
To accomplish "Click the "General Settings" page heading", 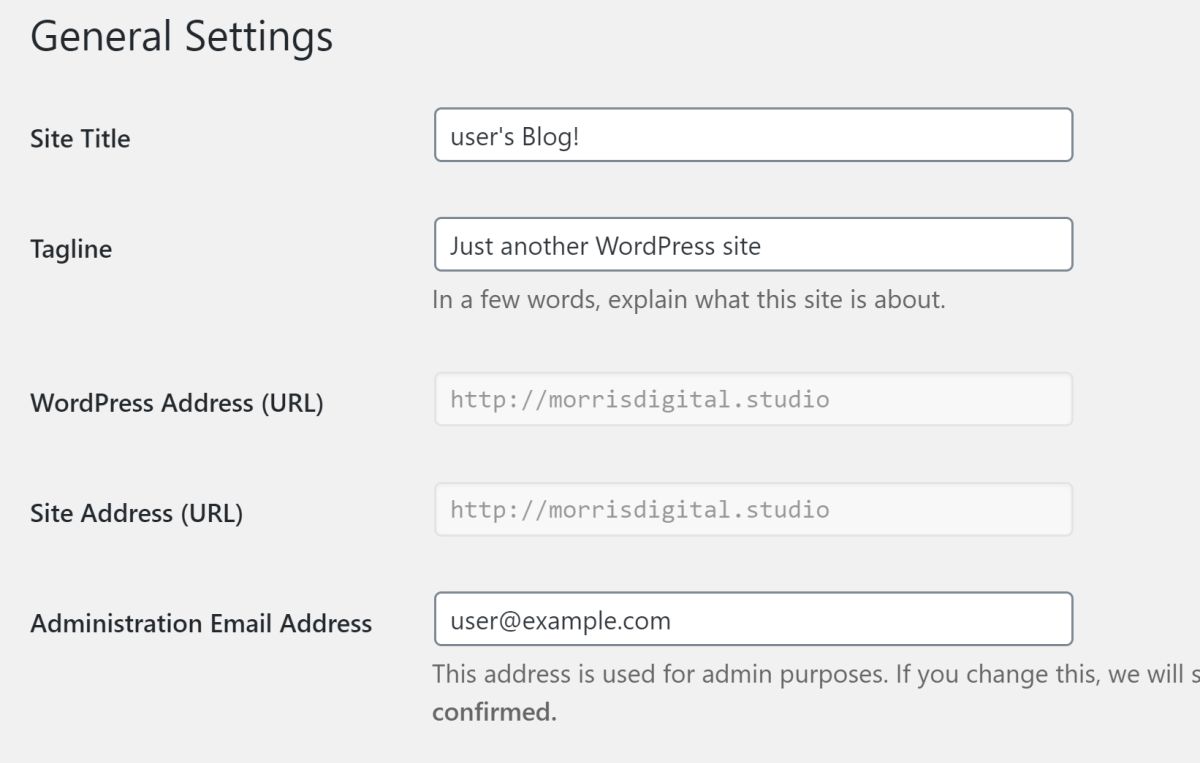I will click(181, 37).
